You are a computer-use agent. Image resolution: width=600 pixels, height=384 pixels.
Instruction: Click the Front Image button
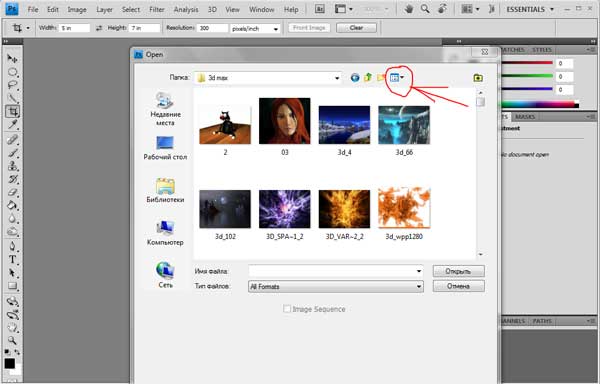[309, 28]
